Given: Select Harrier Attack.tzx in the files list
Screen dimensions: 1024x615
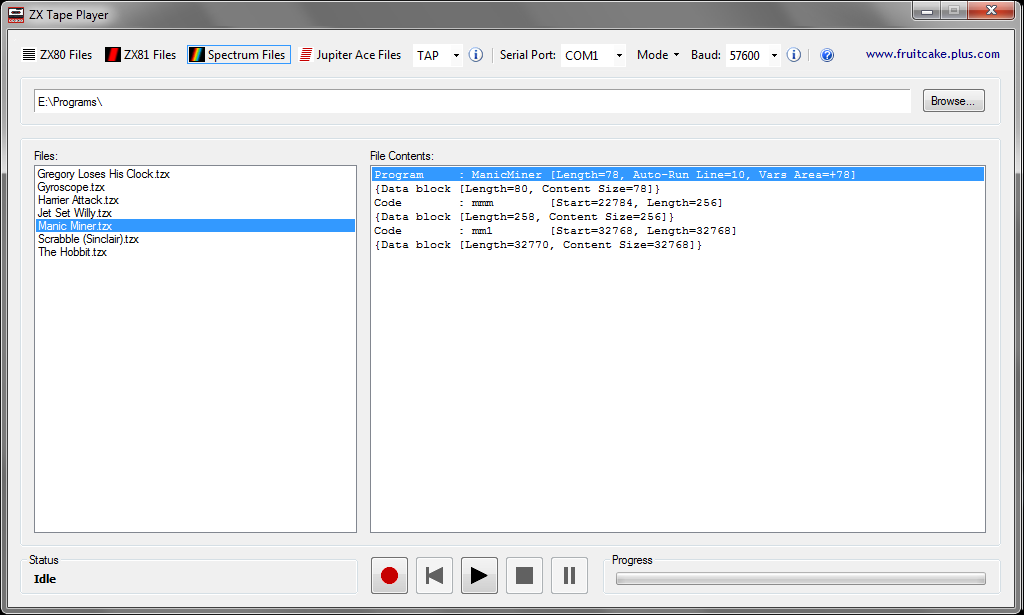Looking at the screenshot, I should pos(195,200).
